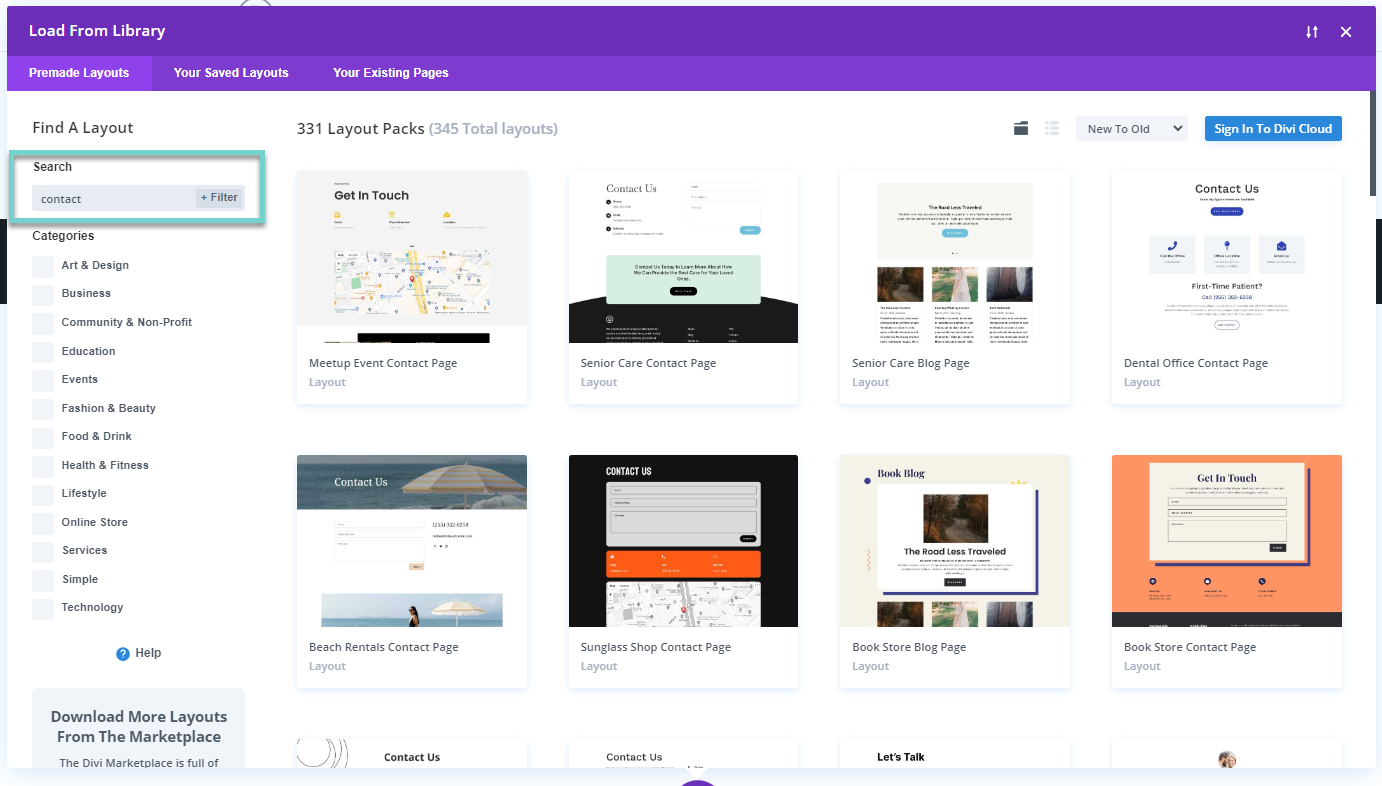This screenshot has height=786, width=1382.
Task: Open Senior Care Contact Page thumbnail
Action: (683, 257)
